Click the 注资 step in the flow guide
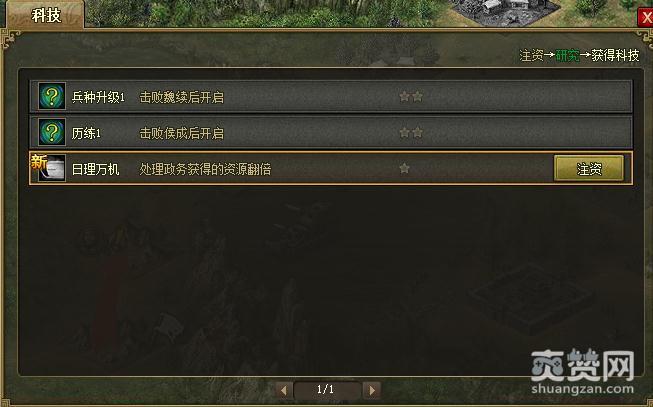Image resolution: width=653 pixels, height=407 pixels. point(531,55)
